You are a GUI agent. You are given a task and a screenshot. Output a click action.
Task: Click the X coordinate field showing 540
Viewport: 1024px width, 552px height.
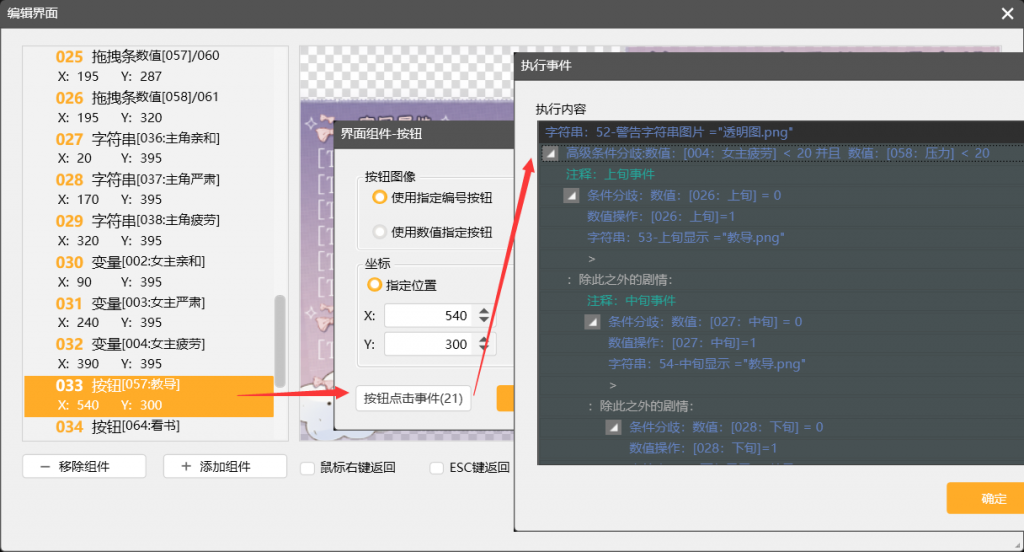[x=430, y=316]
